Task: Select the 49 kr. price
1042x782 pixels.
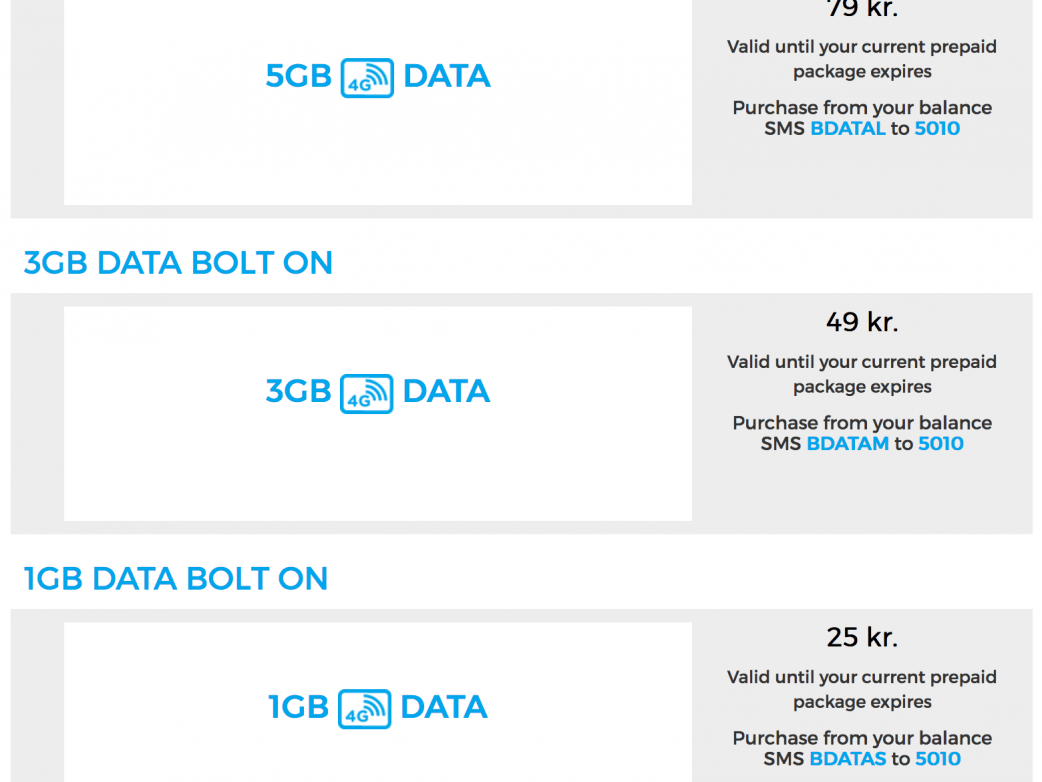Action: point(862,322)
